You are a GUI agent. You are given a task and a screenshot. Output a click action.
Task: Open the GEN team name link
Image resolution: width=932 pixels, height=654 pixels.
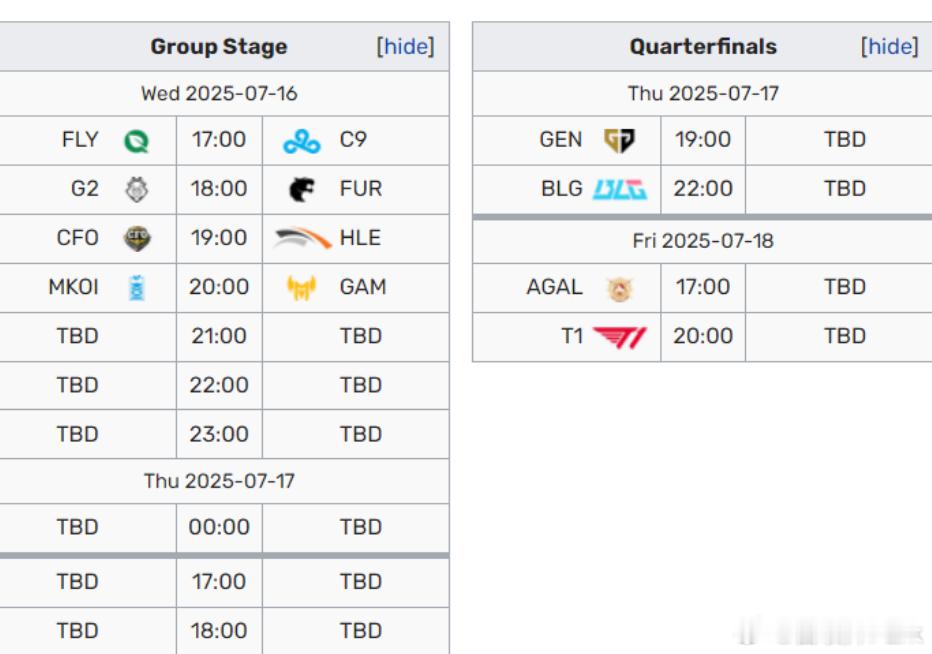tap(561, 140)
